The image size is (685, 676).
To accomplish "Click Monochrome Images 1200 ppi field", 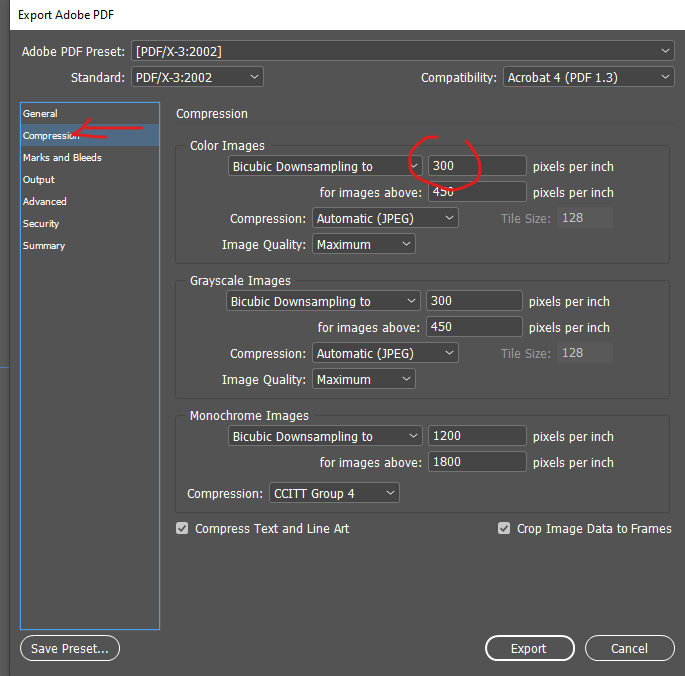I will click(477, 436).
